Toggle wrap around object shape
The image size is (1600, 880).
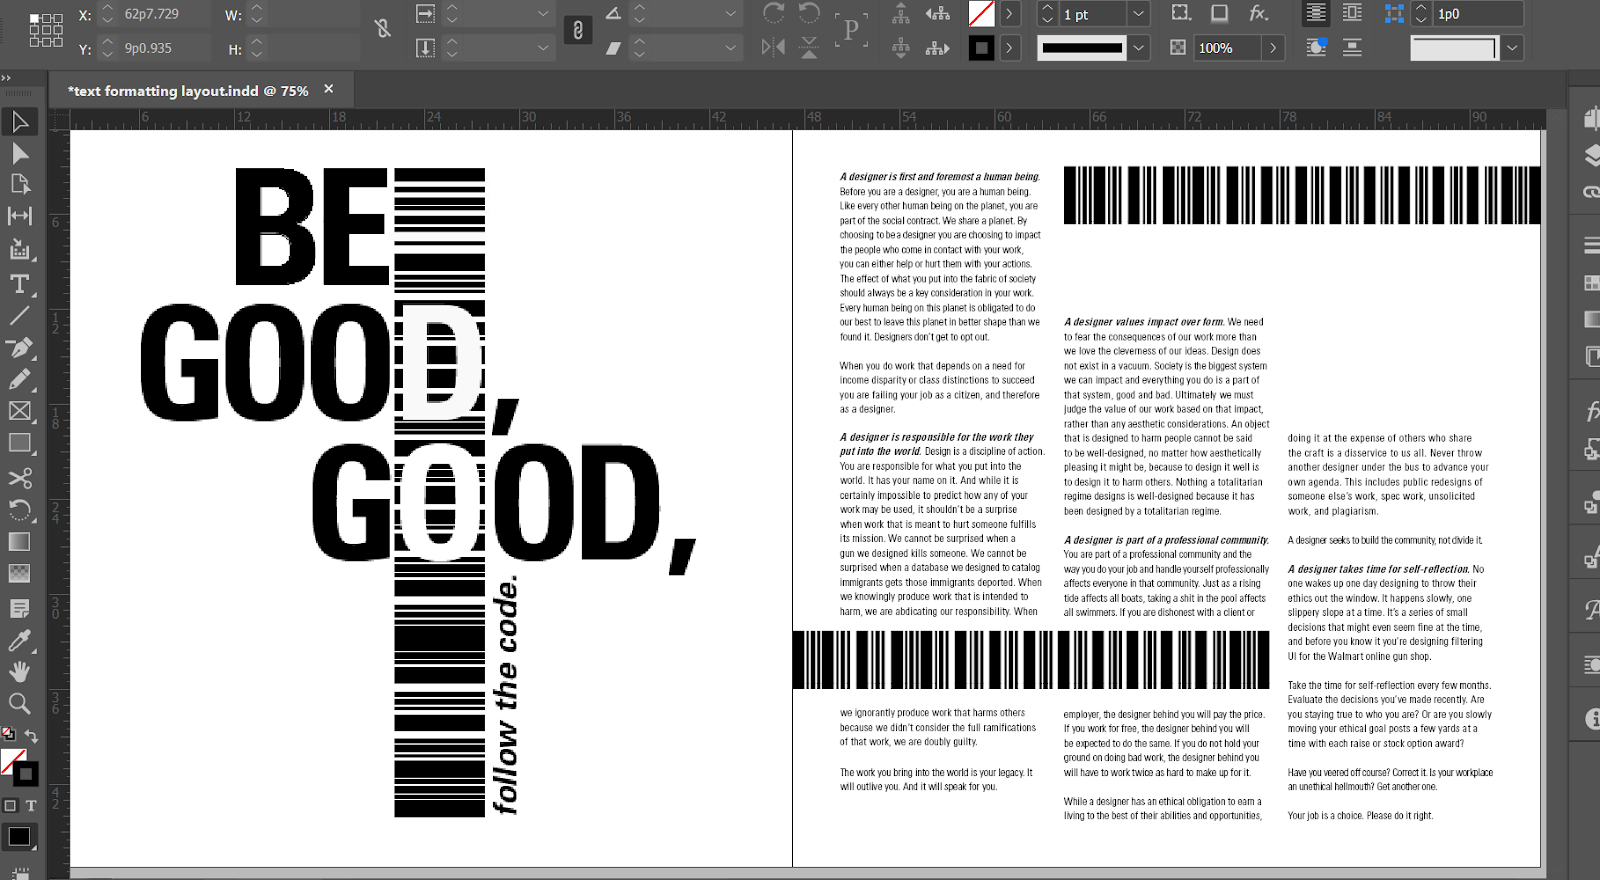click(x=1316, y=47)
